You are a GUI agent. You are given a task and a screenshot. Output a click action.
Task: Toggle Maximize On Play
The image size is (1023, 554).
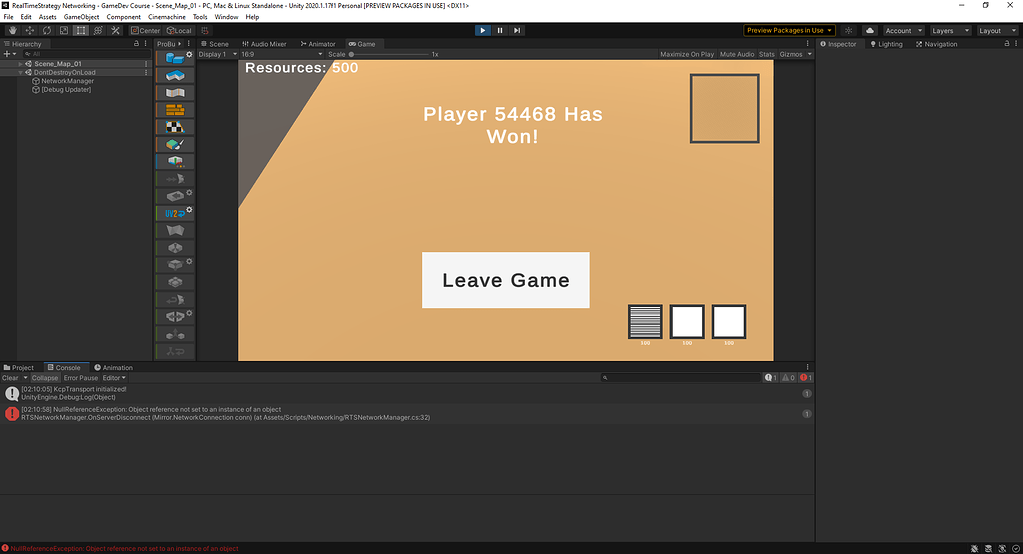tap(687, 54)
